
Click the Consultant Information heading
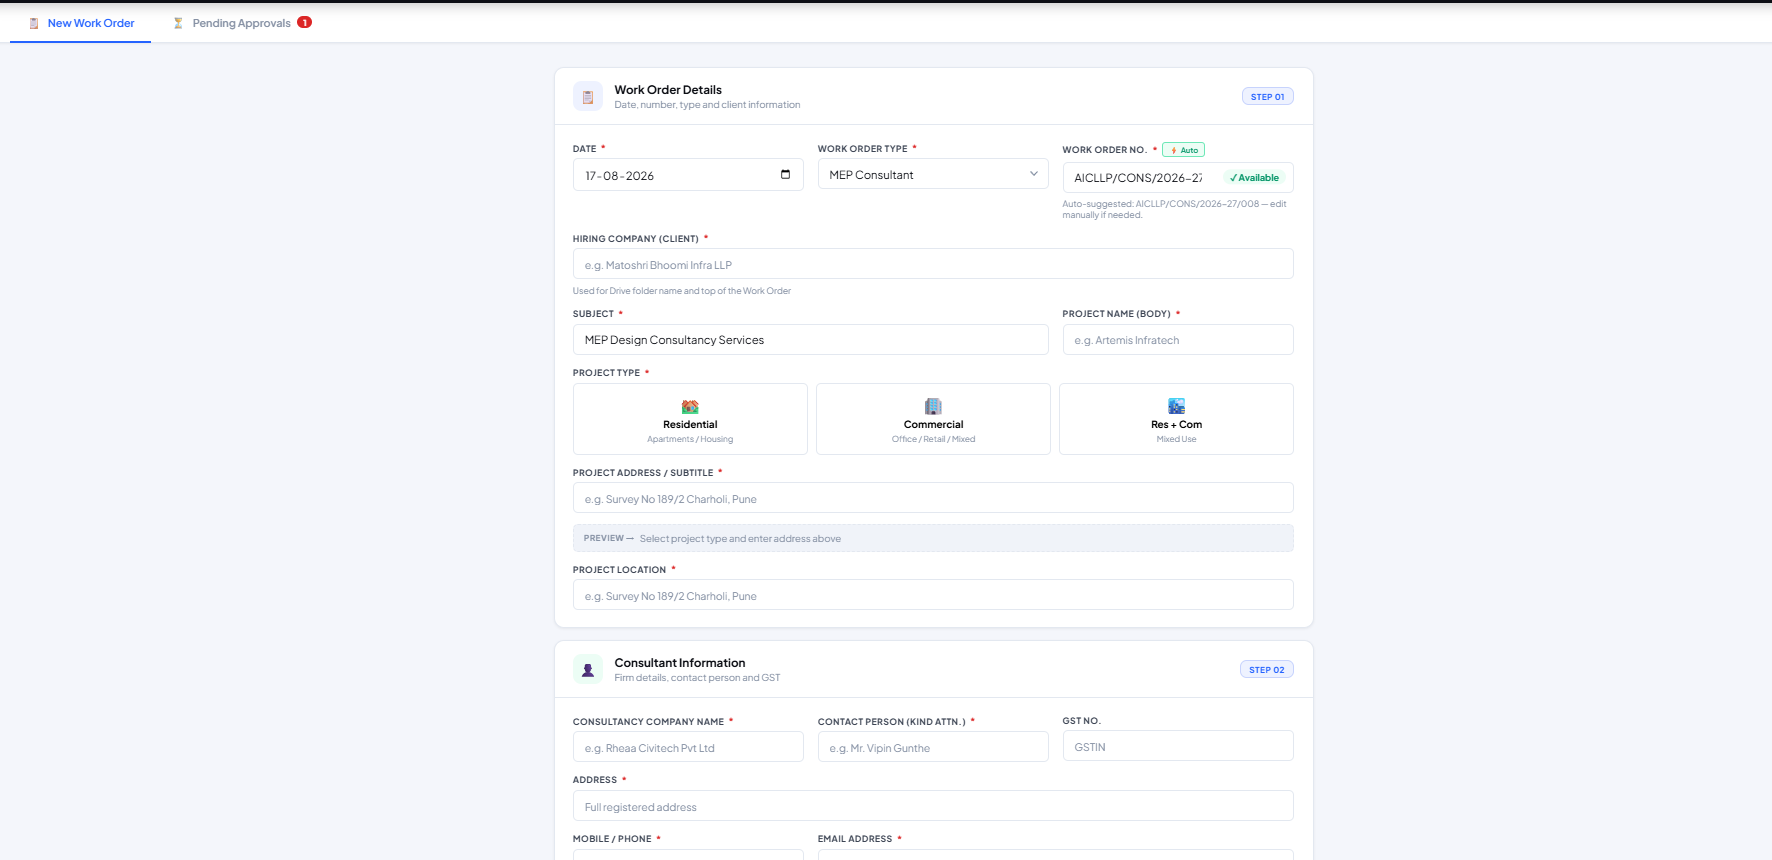(x=680, y=663)
